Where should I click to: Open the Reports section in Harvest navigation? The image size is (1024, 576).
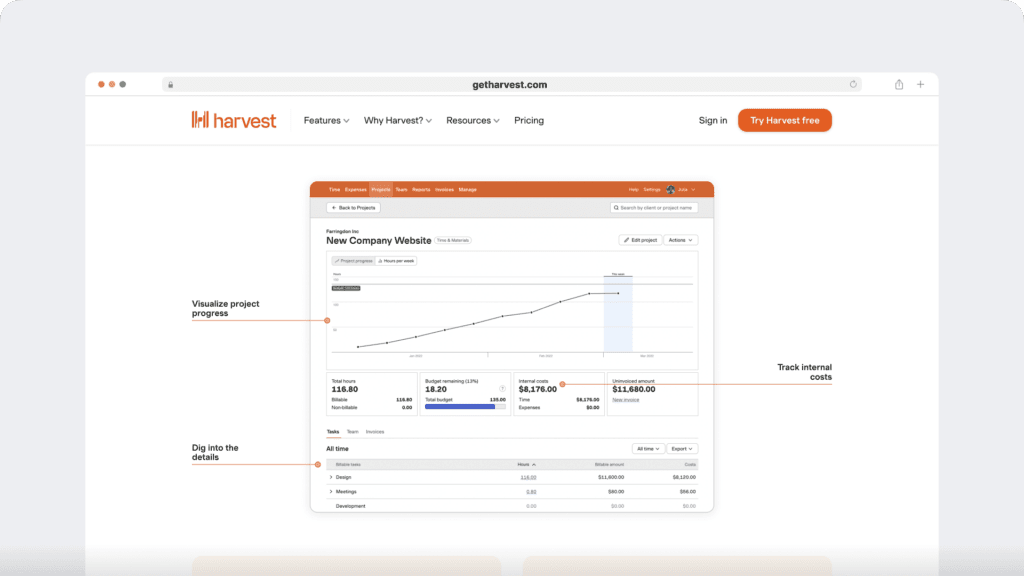(x=421, y=189)
